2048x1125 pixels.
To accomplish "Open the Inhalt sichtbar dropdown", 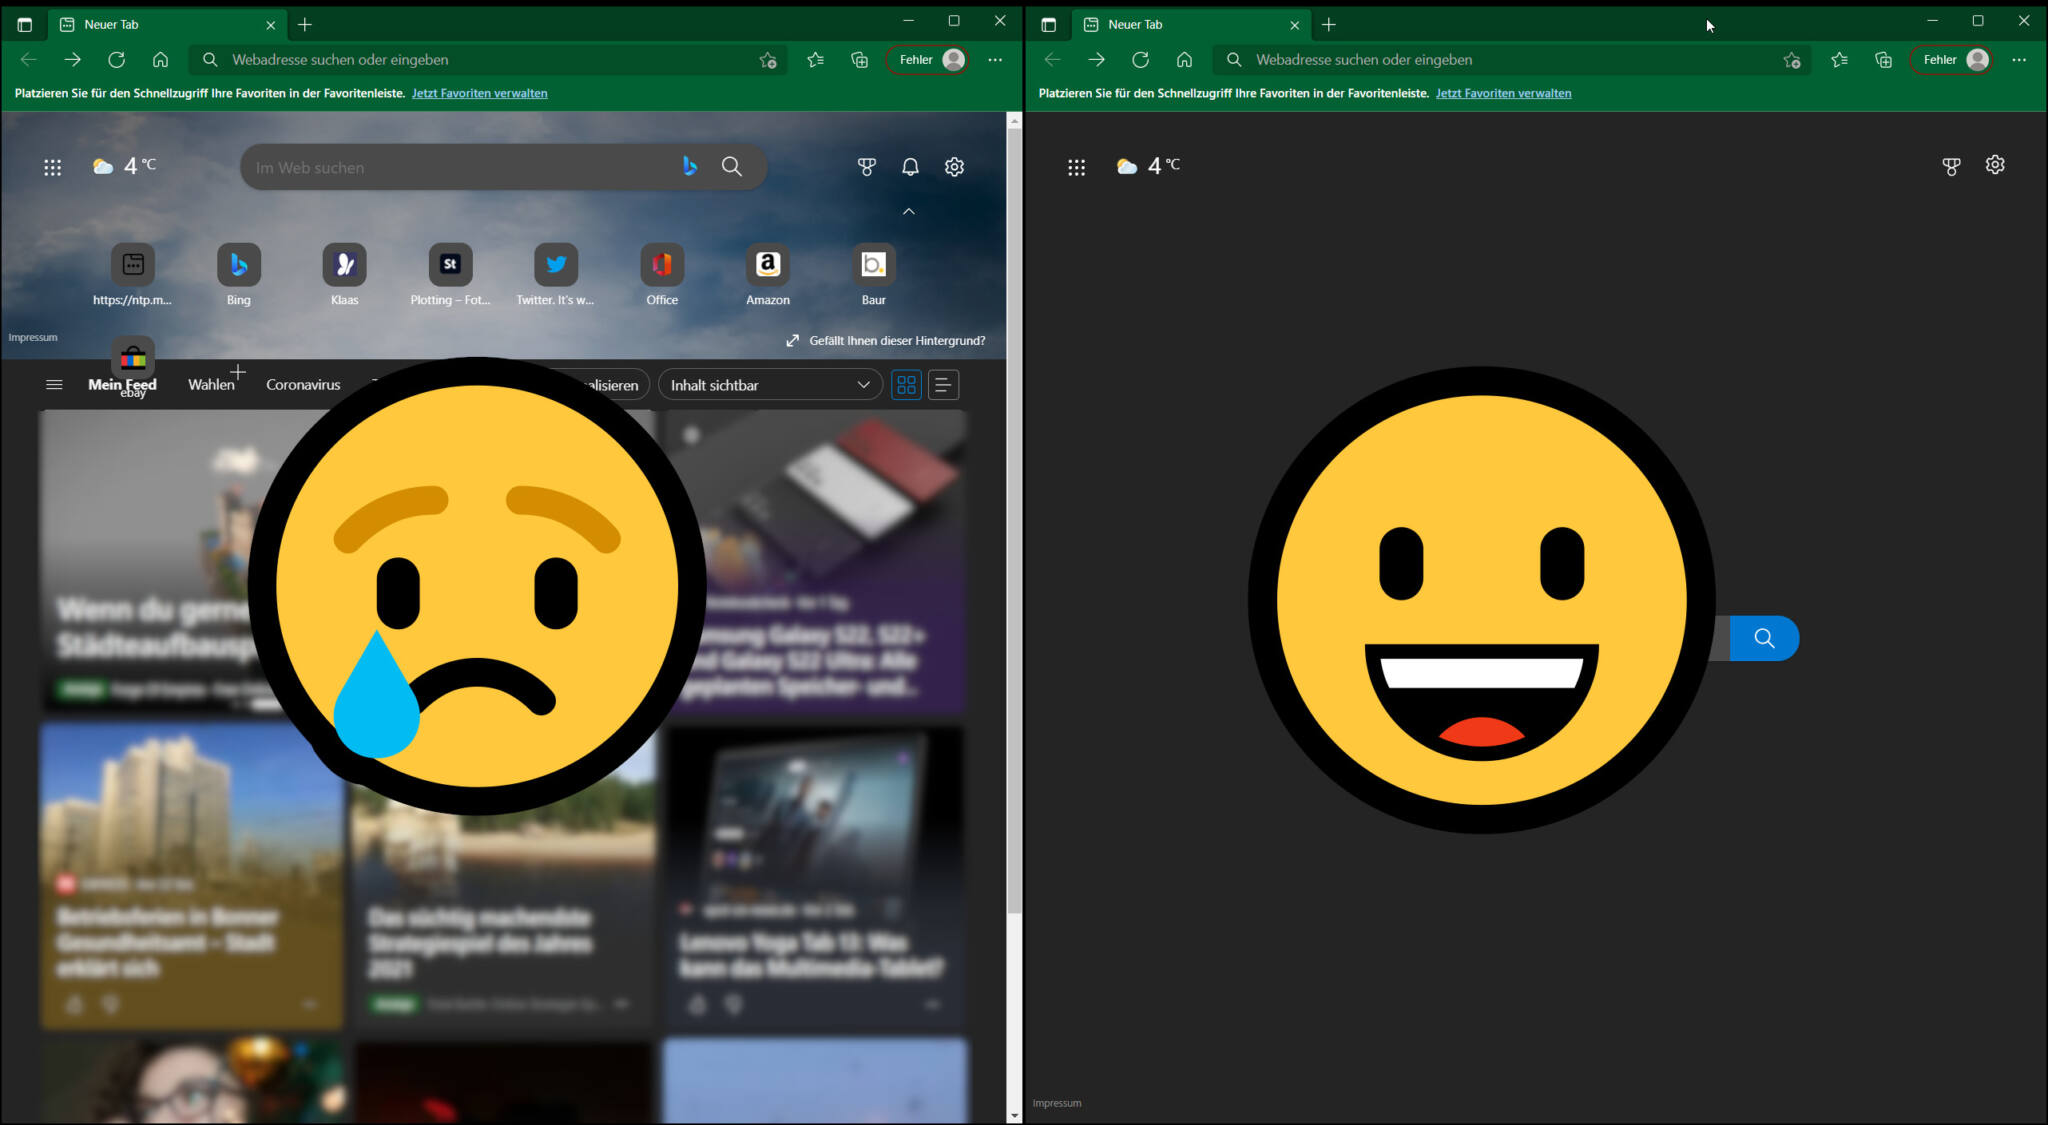I will pos(769,384).
